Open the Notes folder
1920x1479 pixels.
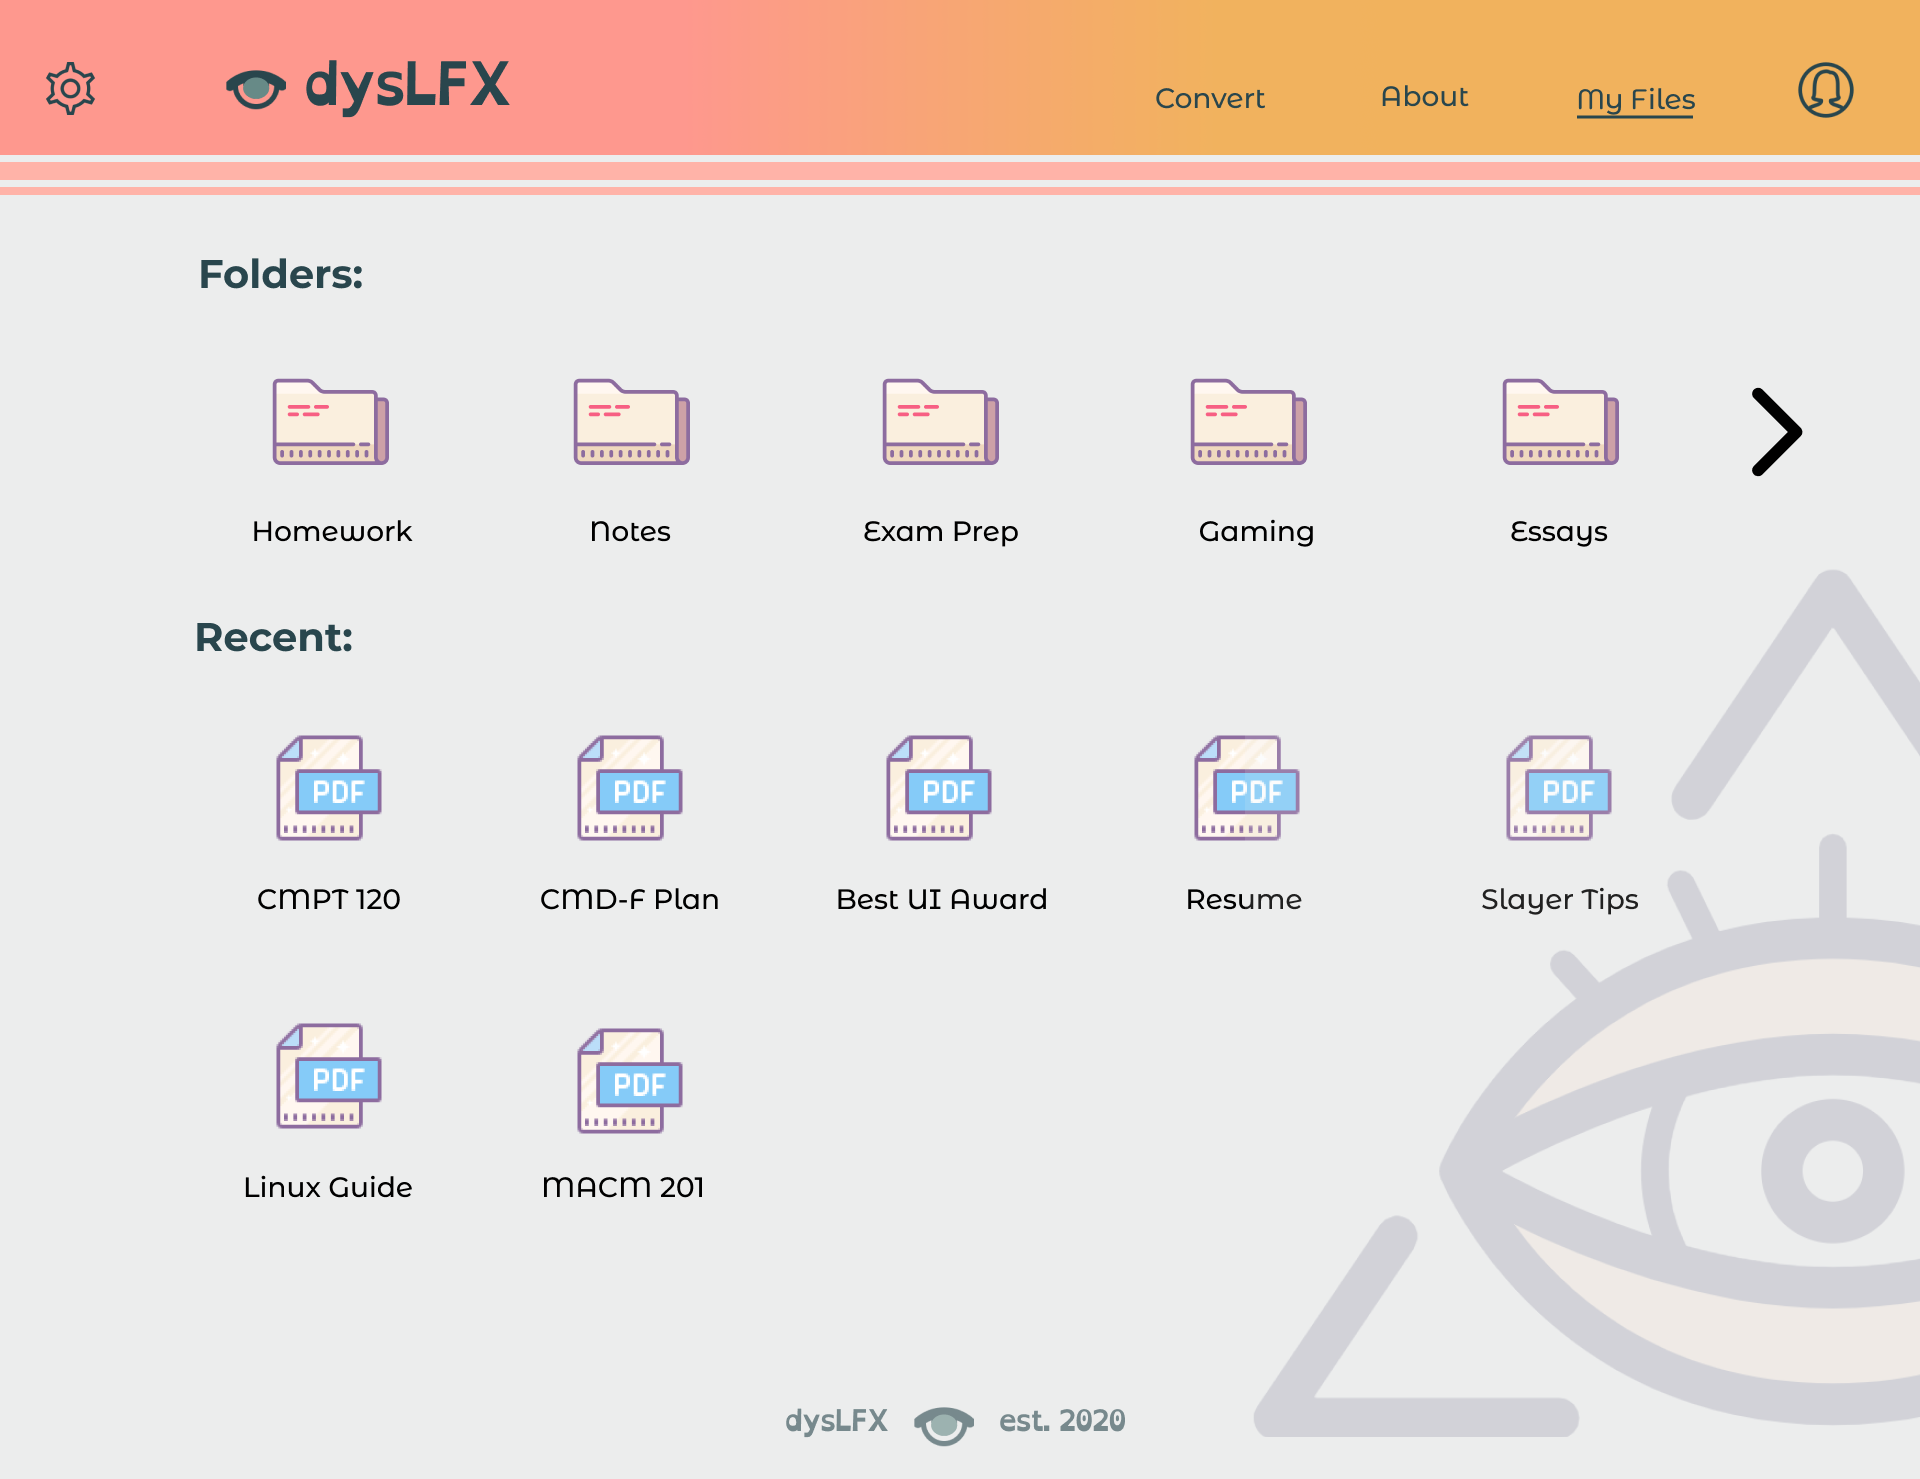coord(631,423)
